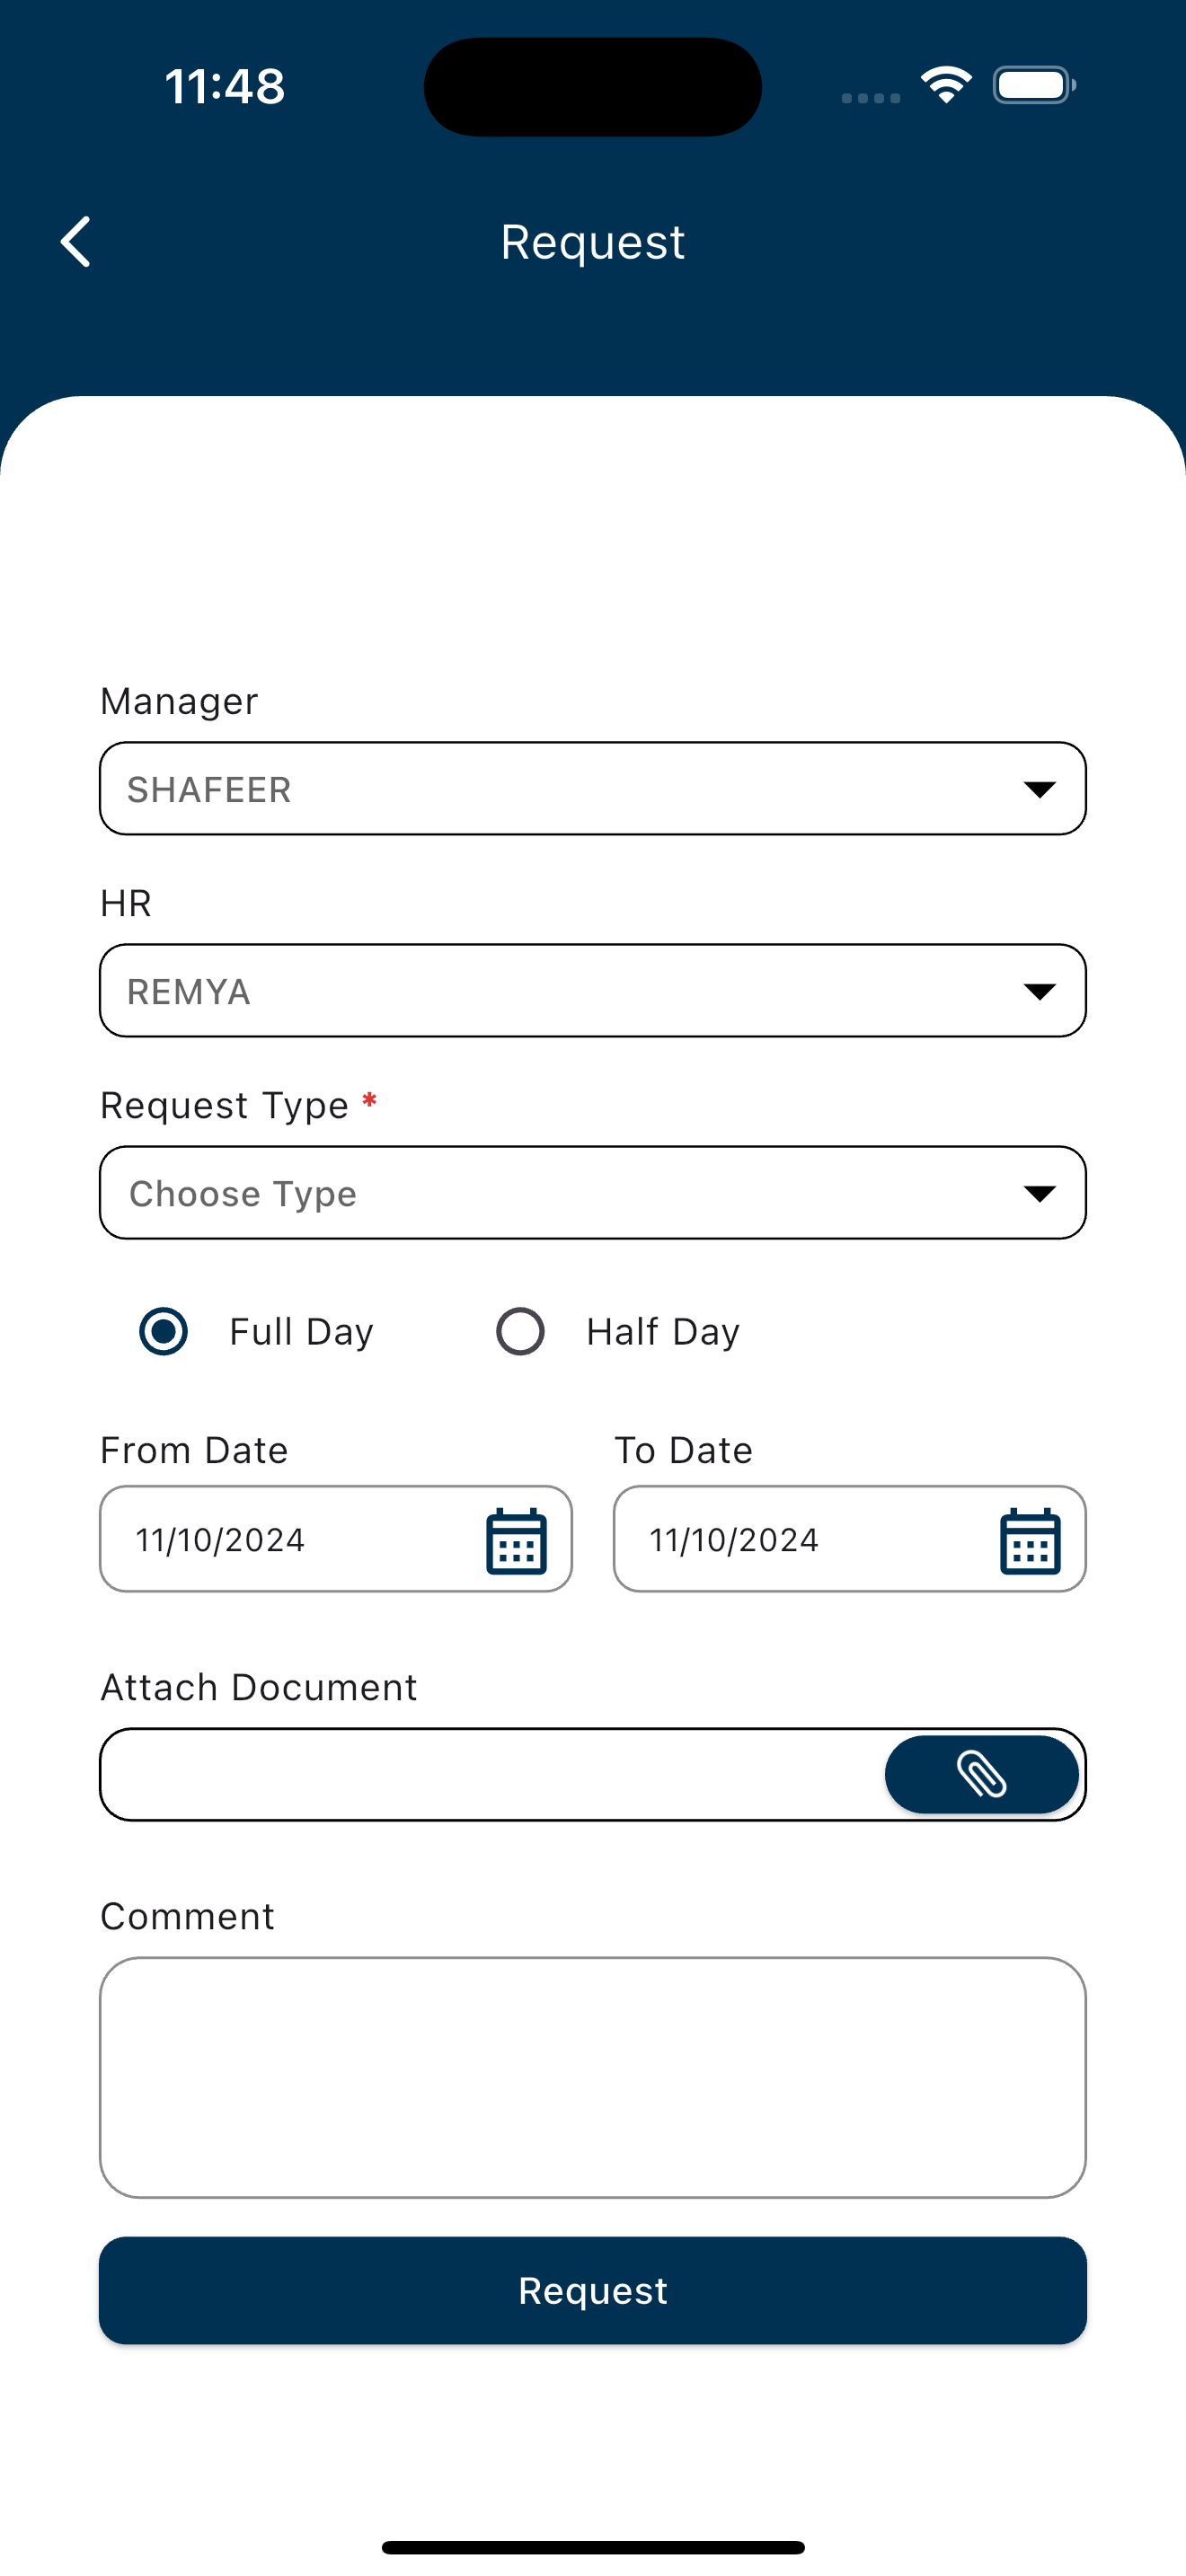Select the Half Day radio button

click(x=520, y=1331)
